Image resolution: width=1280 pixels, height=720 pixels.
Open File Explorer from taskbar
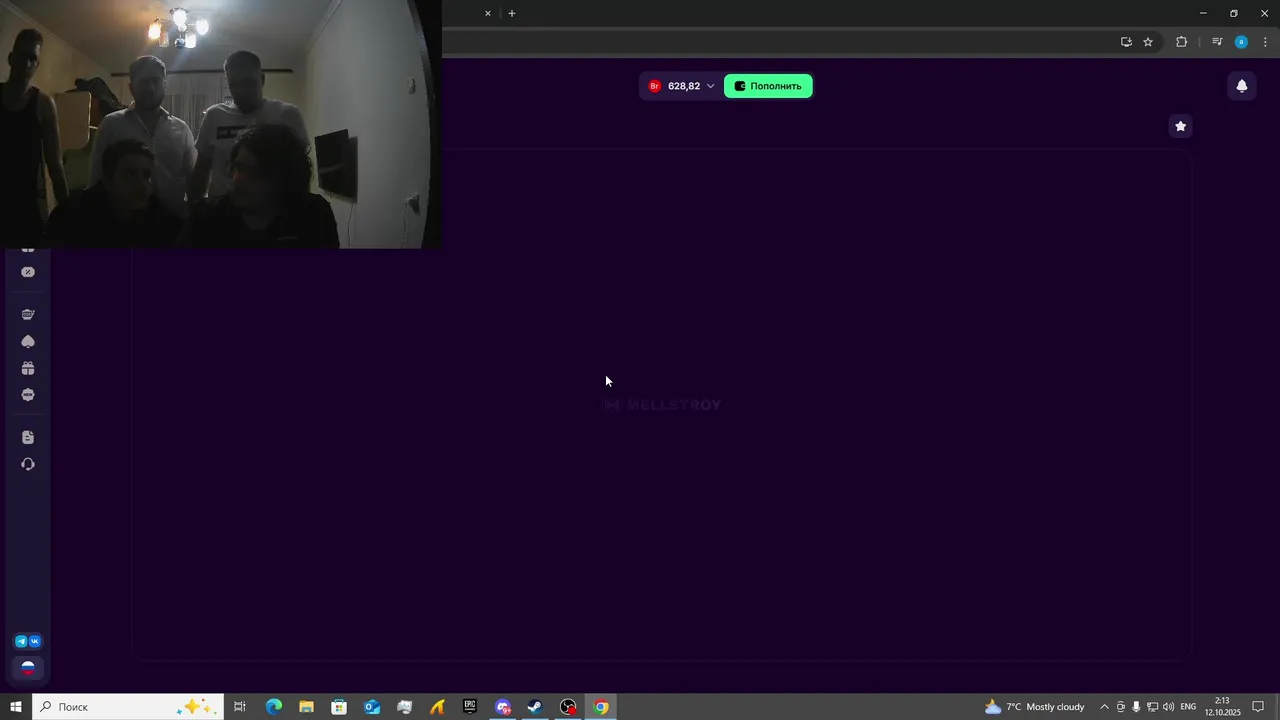pyautogui.click(x=306, y=707)
